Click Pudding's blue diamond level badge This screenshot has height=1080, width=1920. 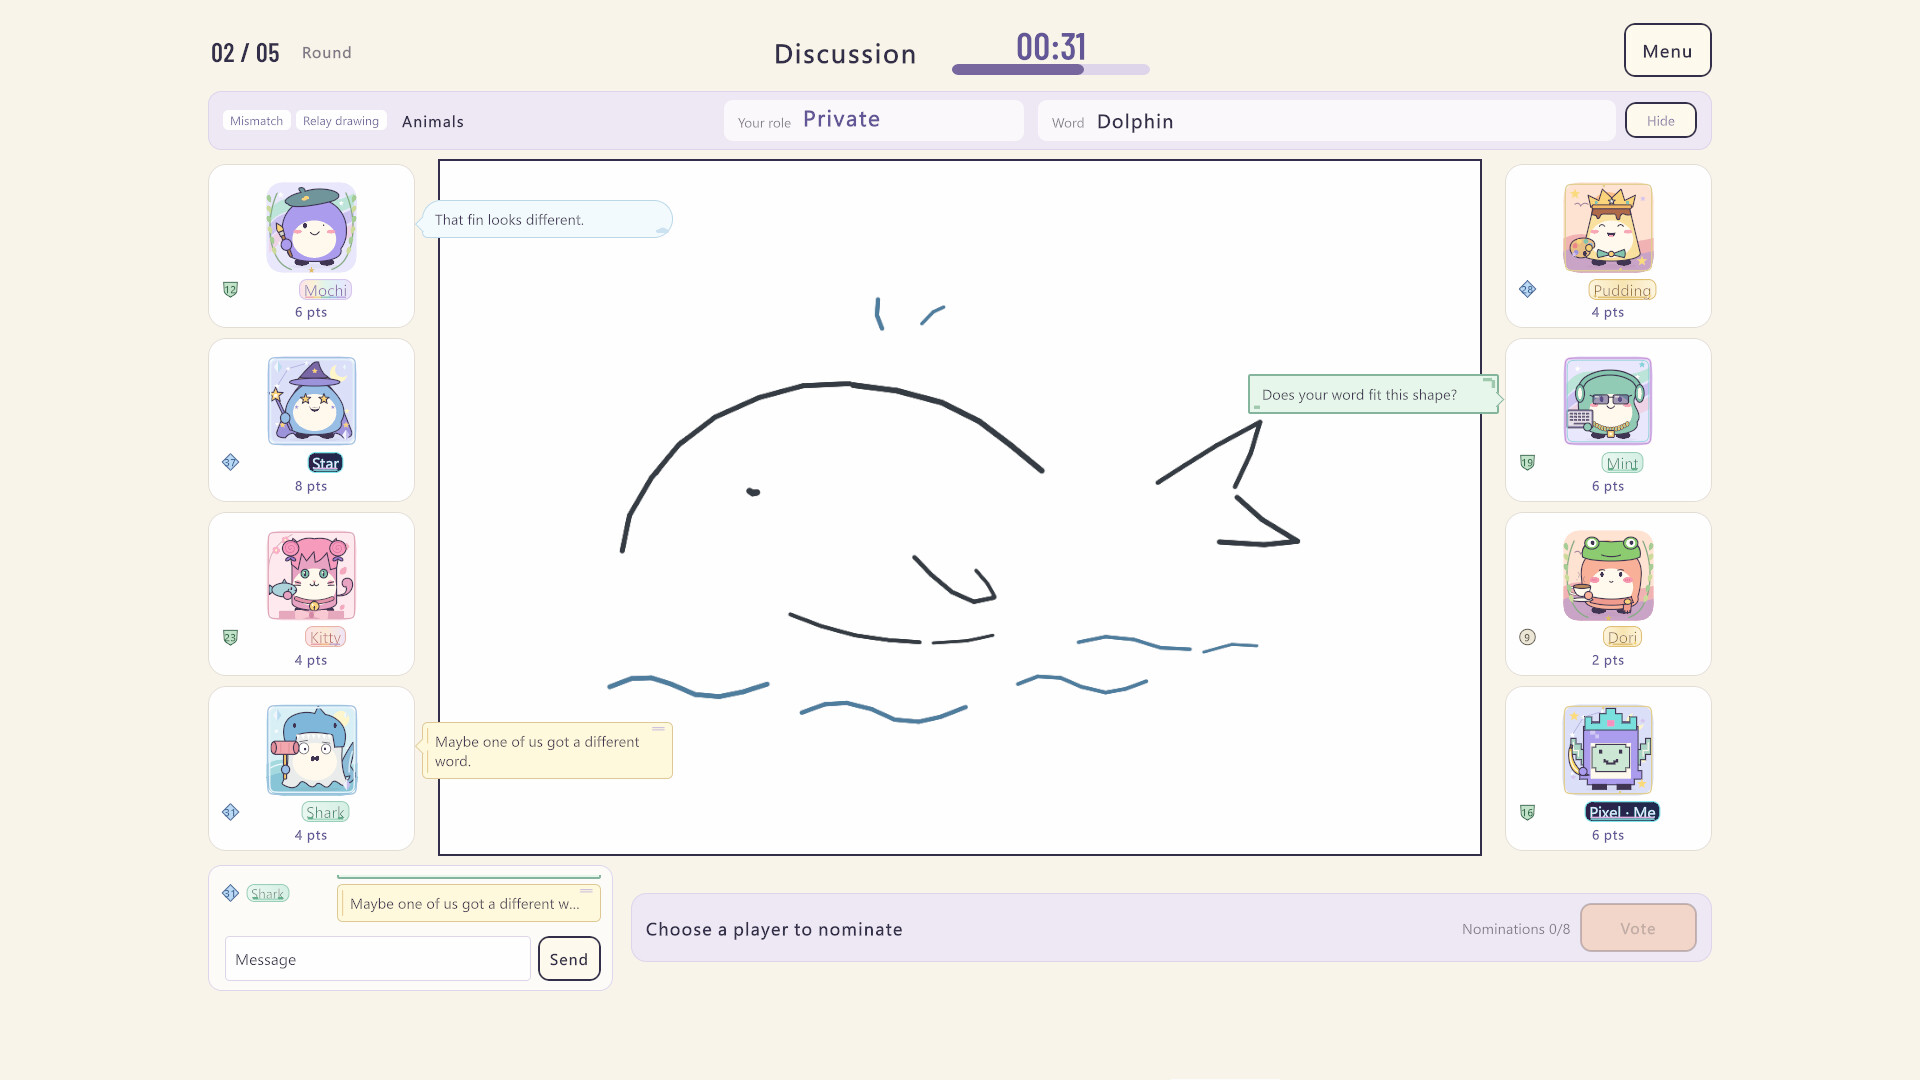(x=1527, y=289)
